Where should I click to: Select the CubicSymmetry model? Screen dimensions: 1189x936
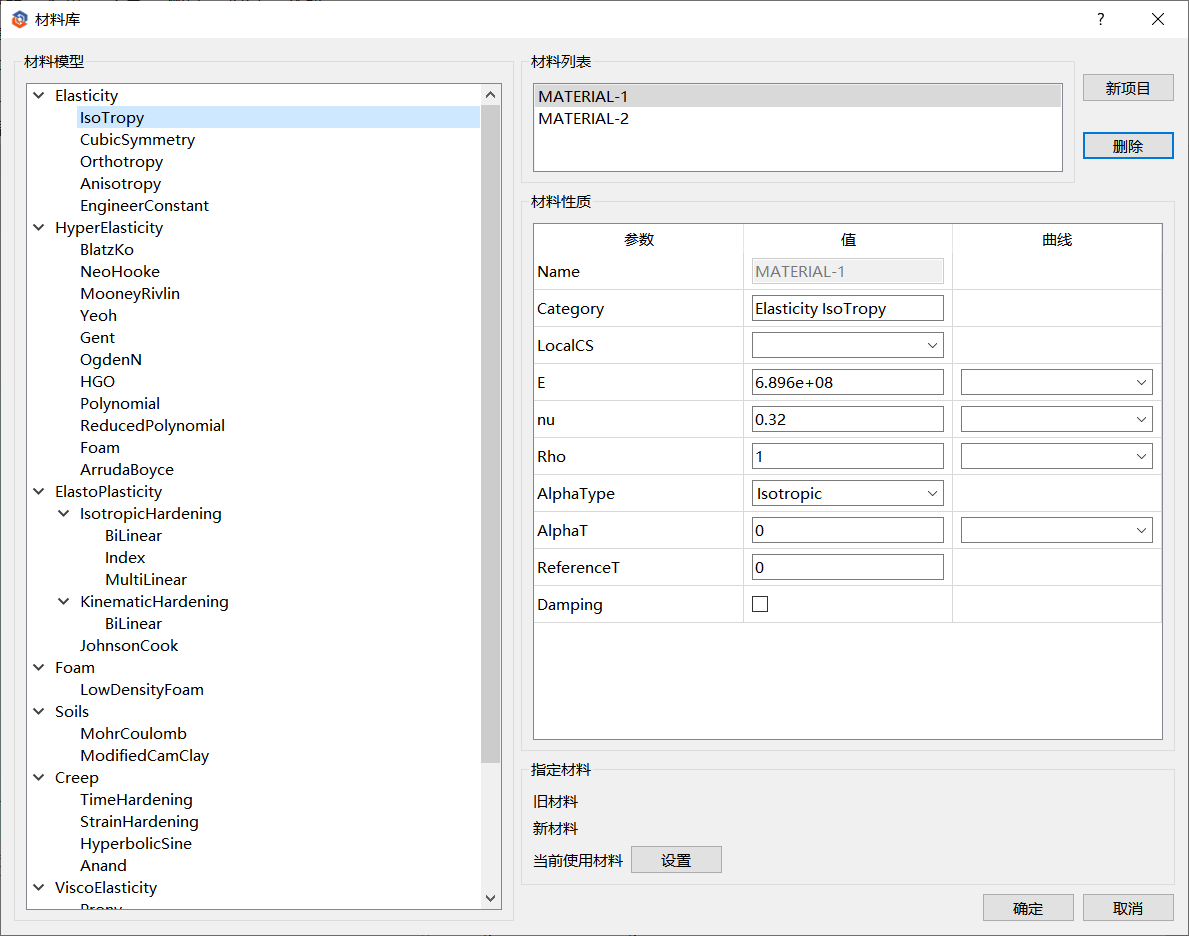(137, 140)
